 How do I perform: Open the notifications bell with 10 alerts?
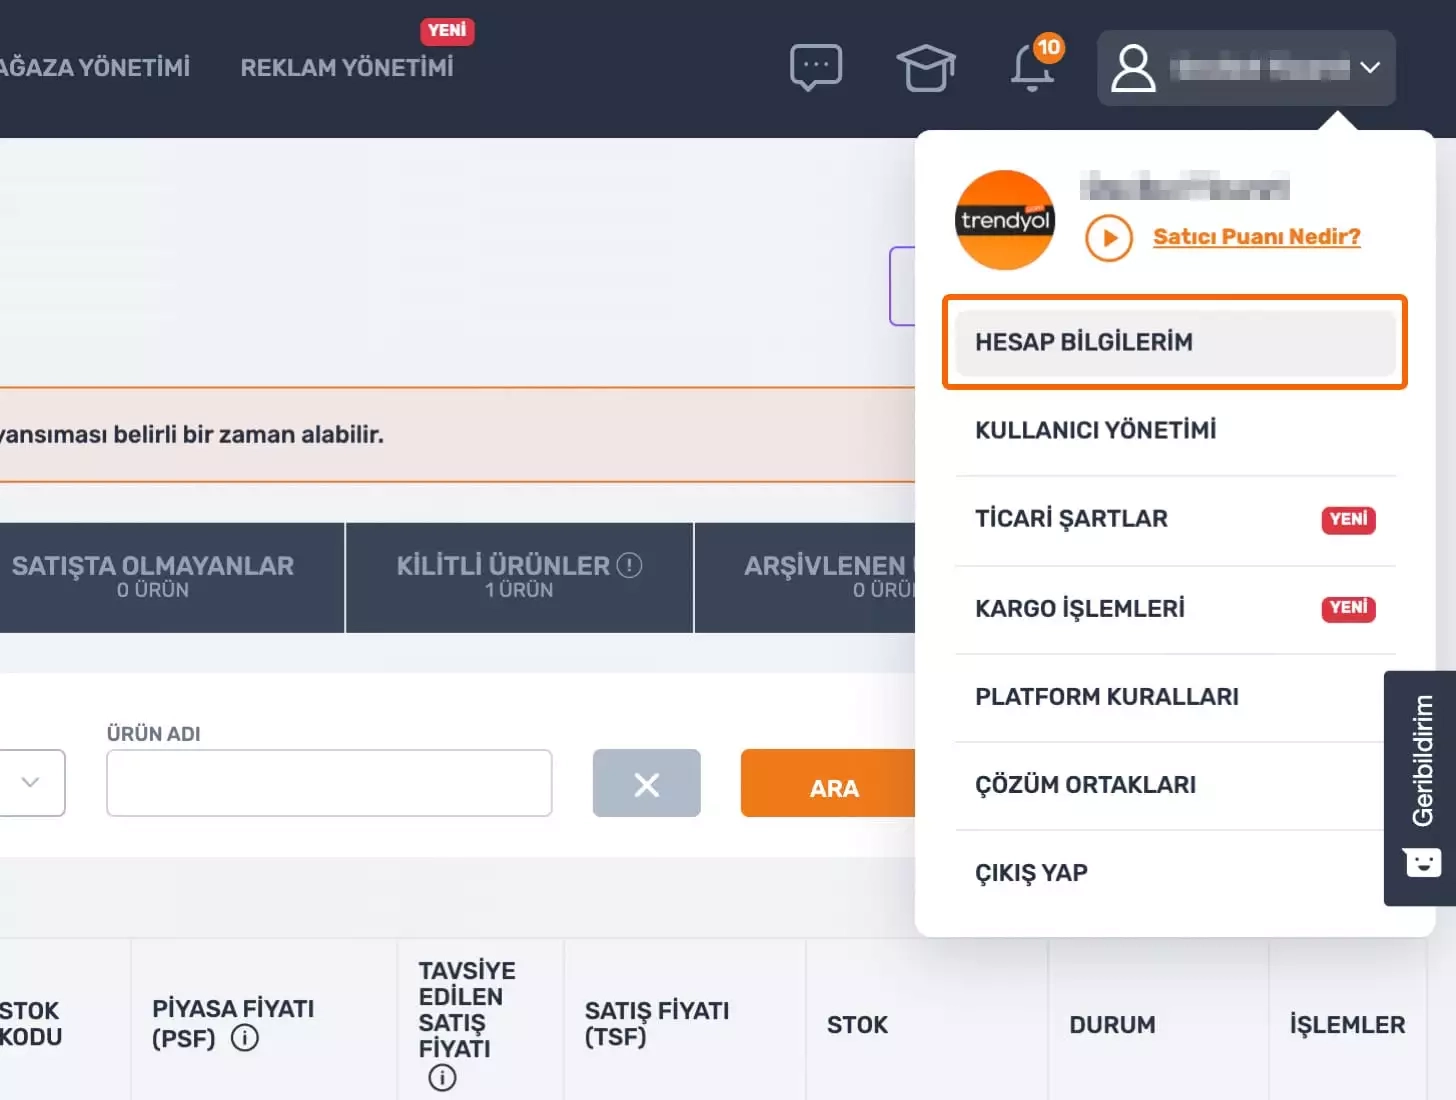1033,68
